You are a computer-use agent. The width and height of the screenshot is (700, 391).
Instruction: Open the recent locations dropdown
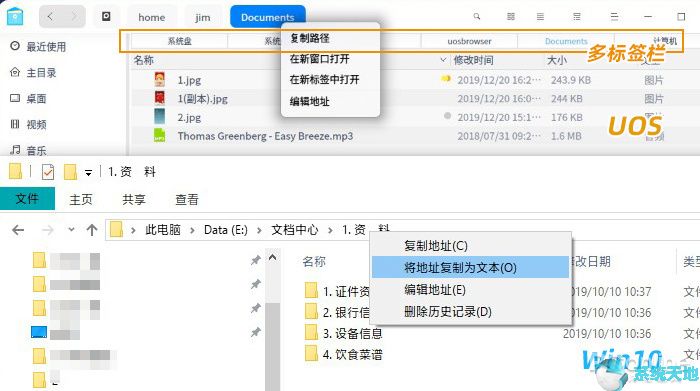pos(71,230)
